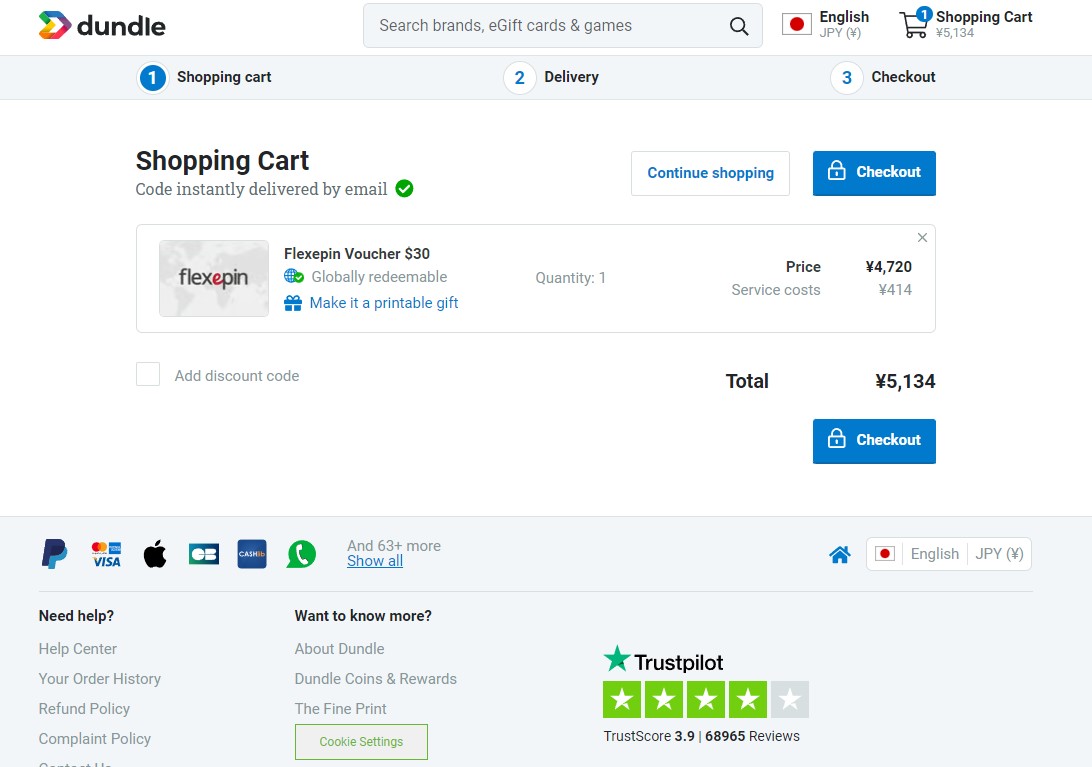Click the Quantity: 1 text
The image size is (1092, 767).
point(570,278)
